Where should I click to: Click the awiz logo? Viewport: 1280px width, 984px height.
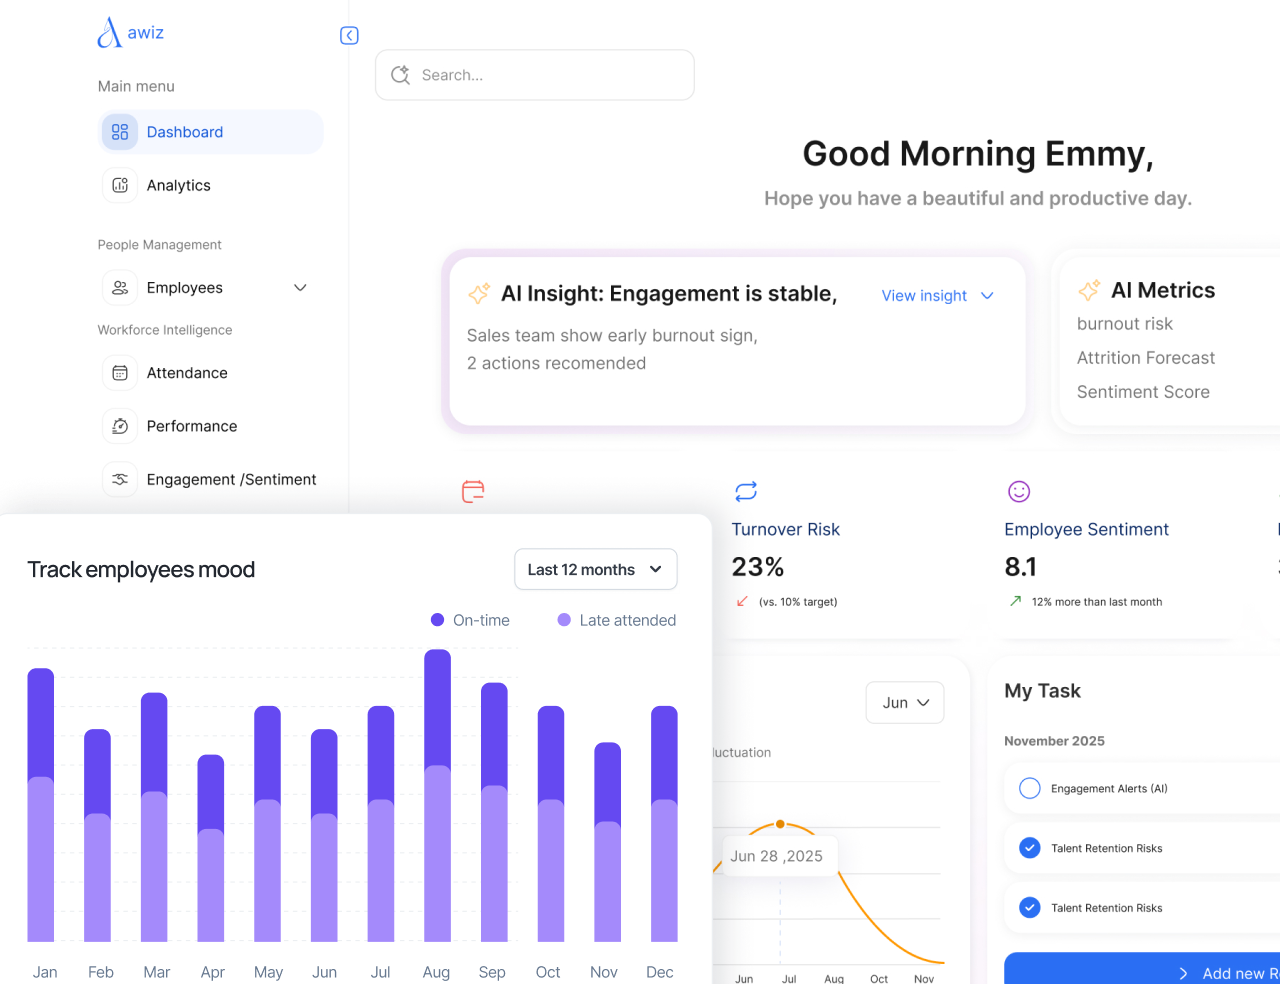[130, 33]
